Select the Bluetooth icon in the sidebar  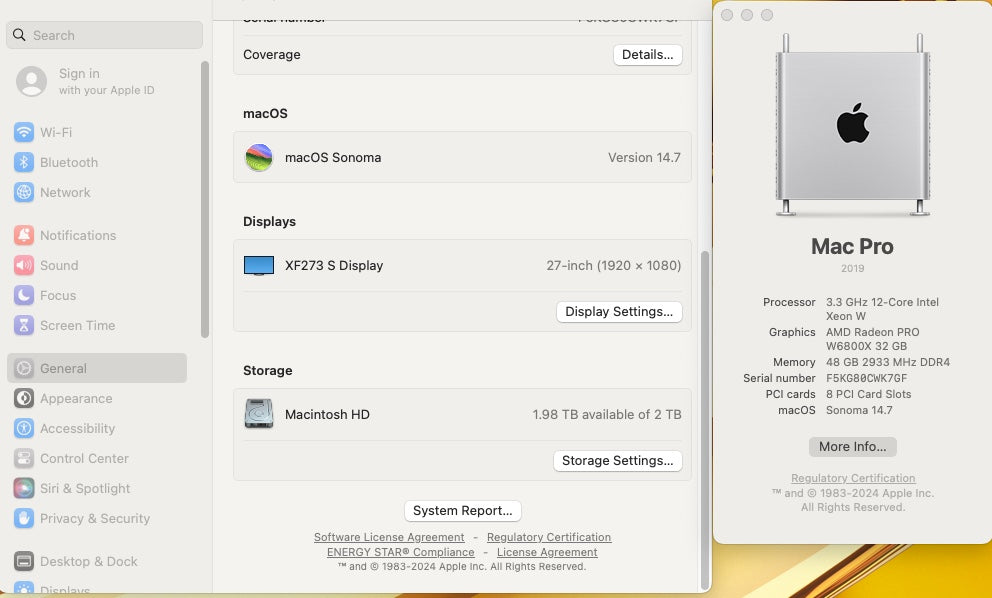(23, 162)
